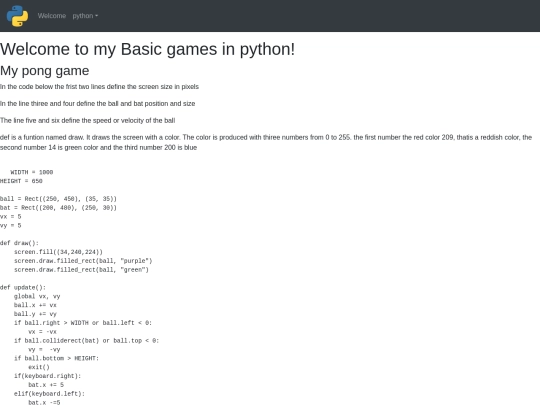Click the 'vx = 5' code line
The width and height of the screenshot is (540, 405).
(11, 217)
